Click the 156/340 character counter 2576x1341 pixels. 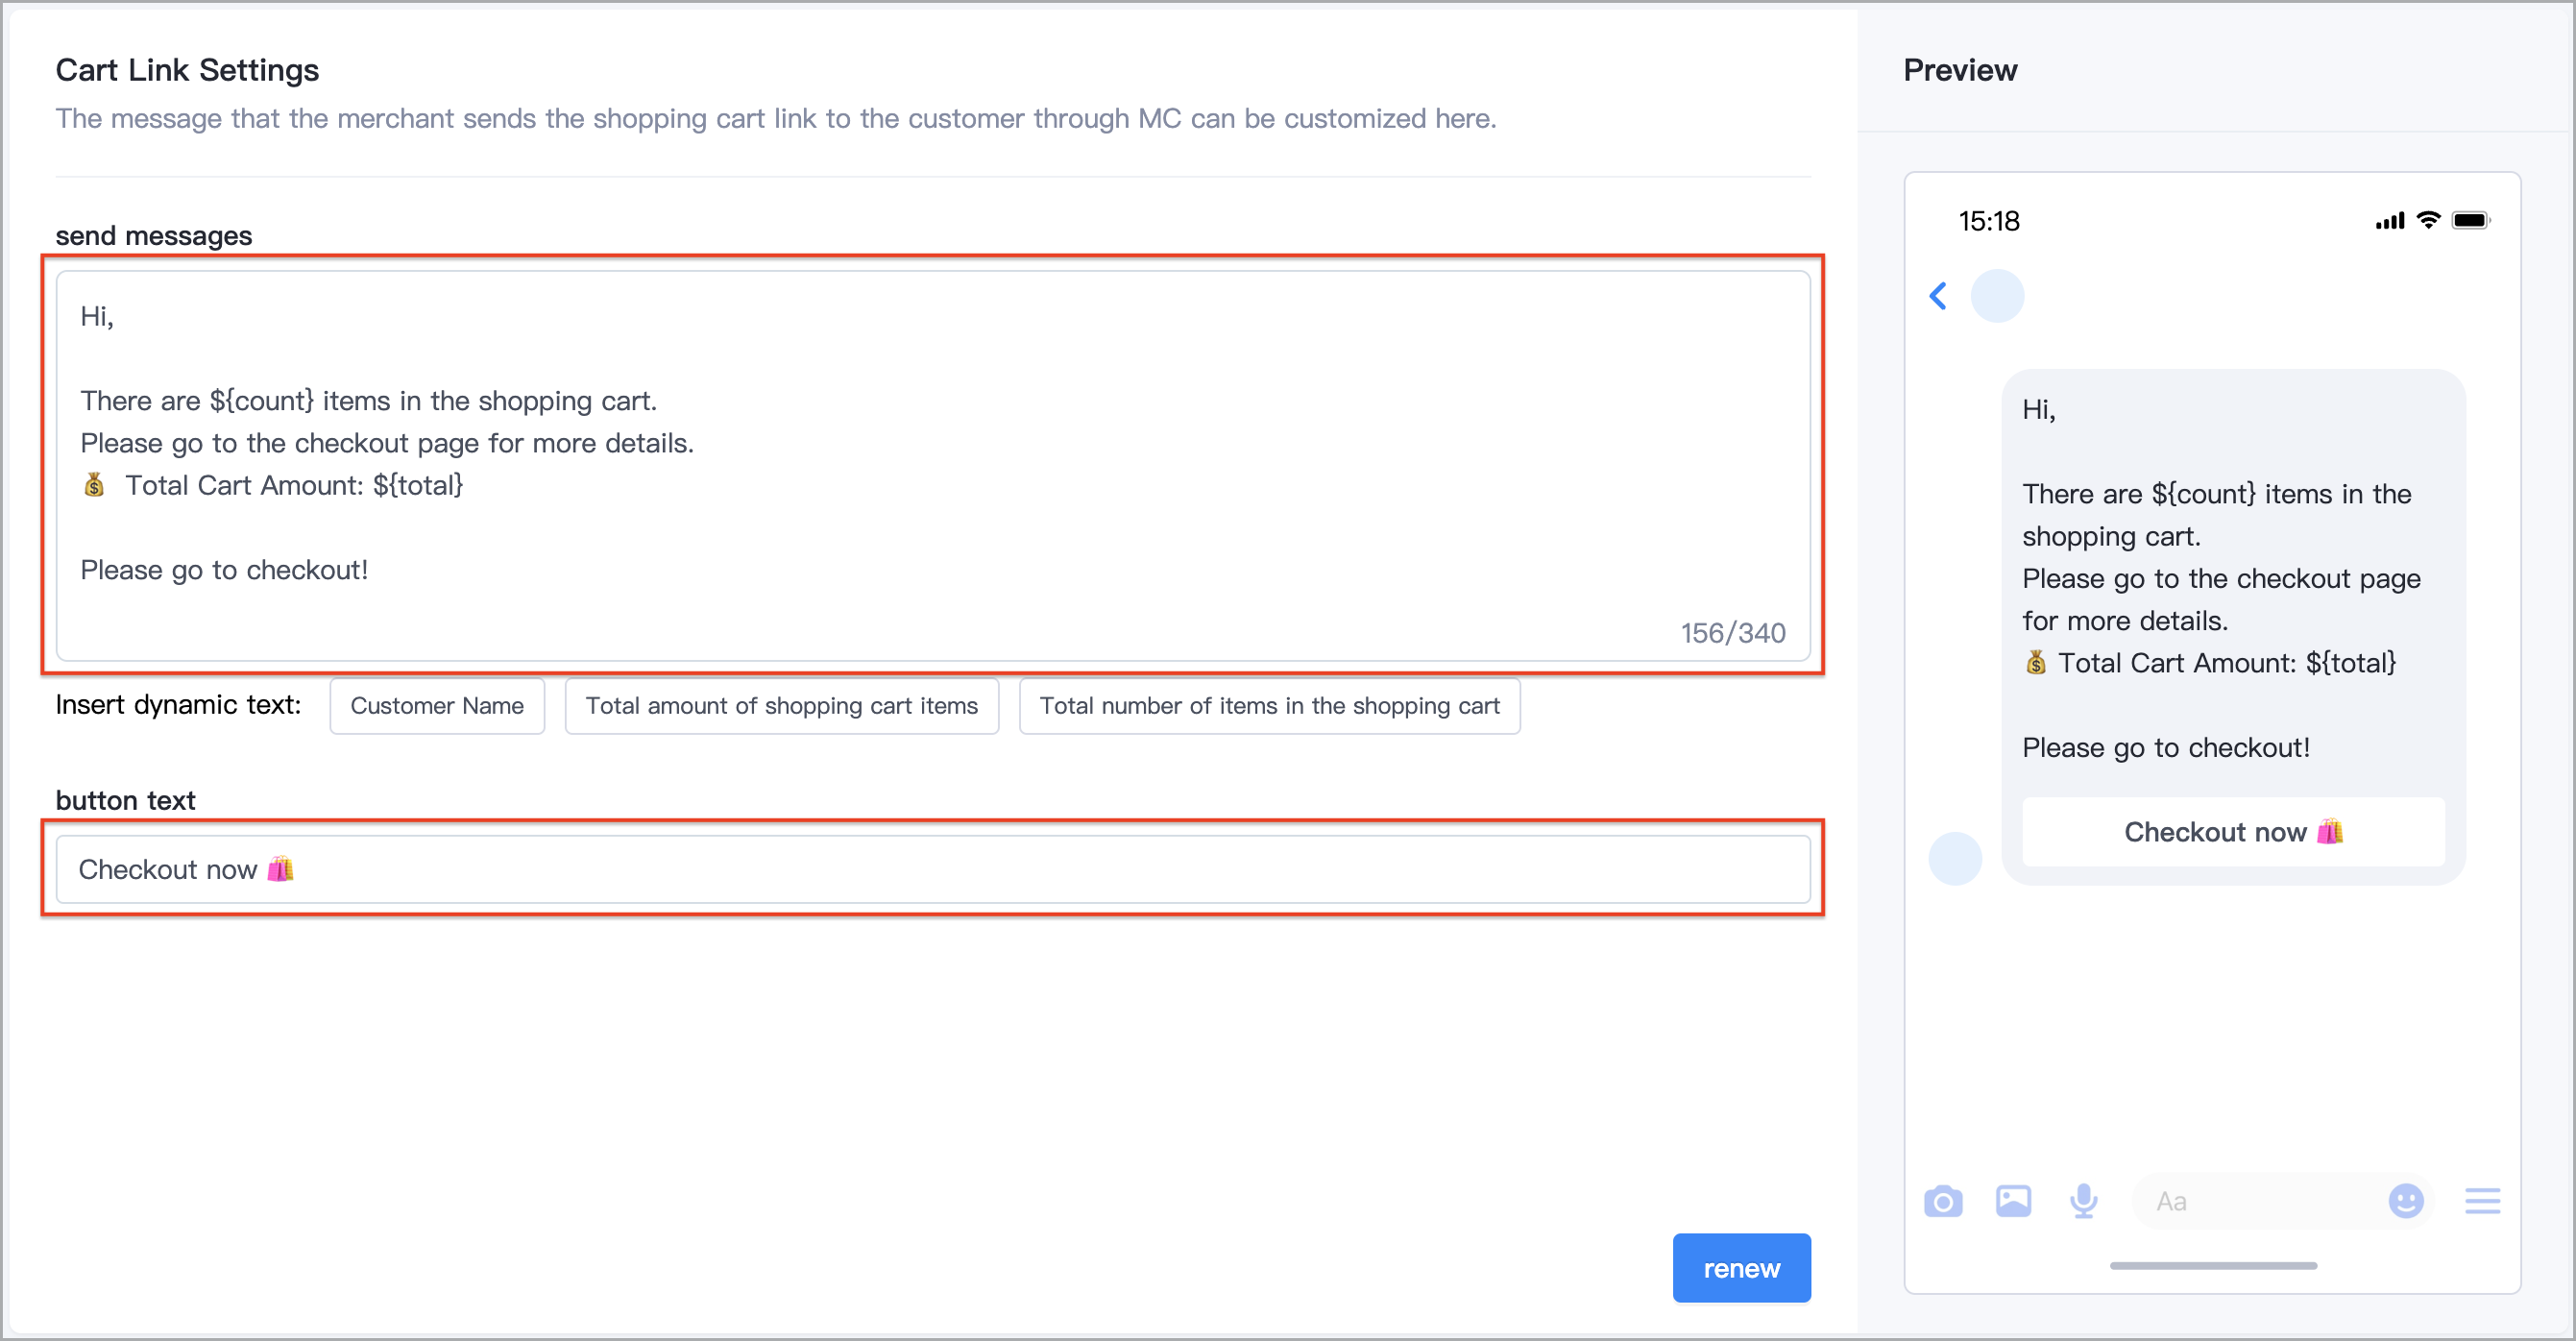coord(1733,633)
